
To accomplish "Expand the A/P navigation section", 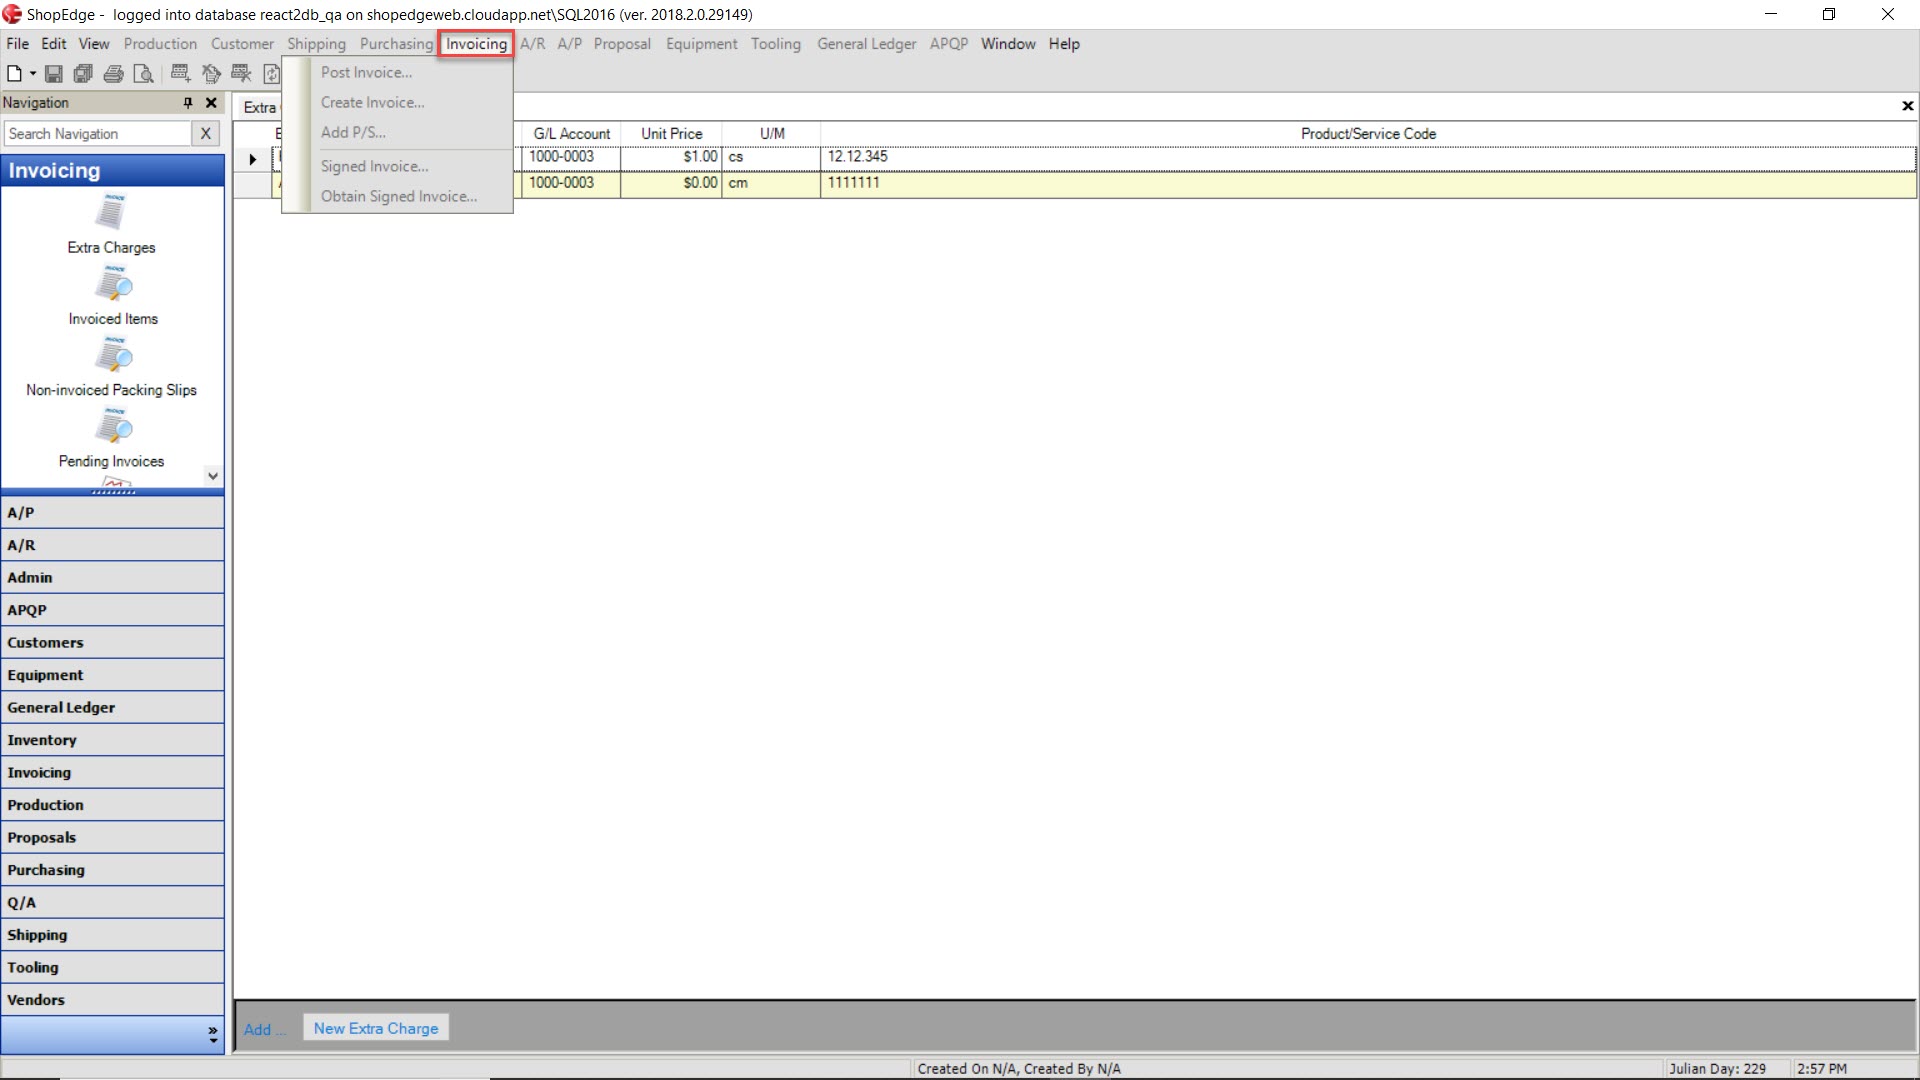I will point(111,512).
